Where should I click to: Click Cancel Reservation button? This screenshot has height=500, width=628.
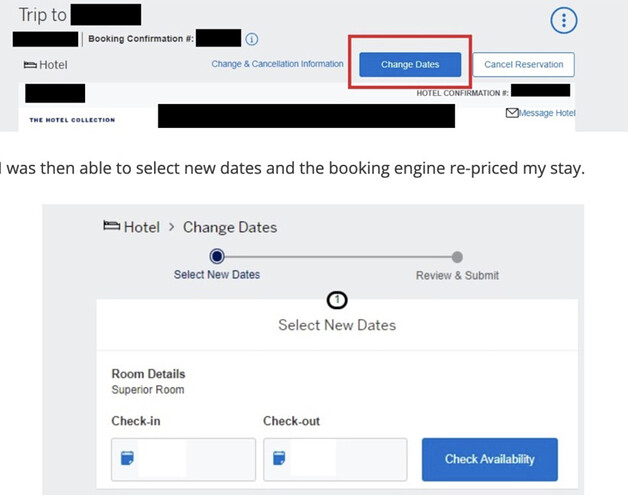click(523, 65)
